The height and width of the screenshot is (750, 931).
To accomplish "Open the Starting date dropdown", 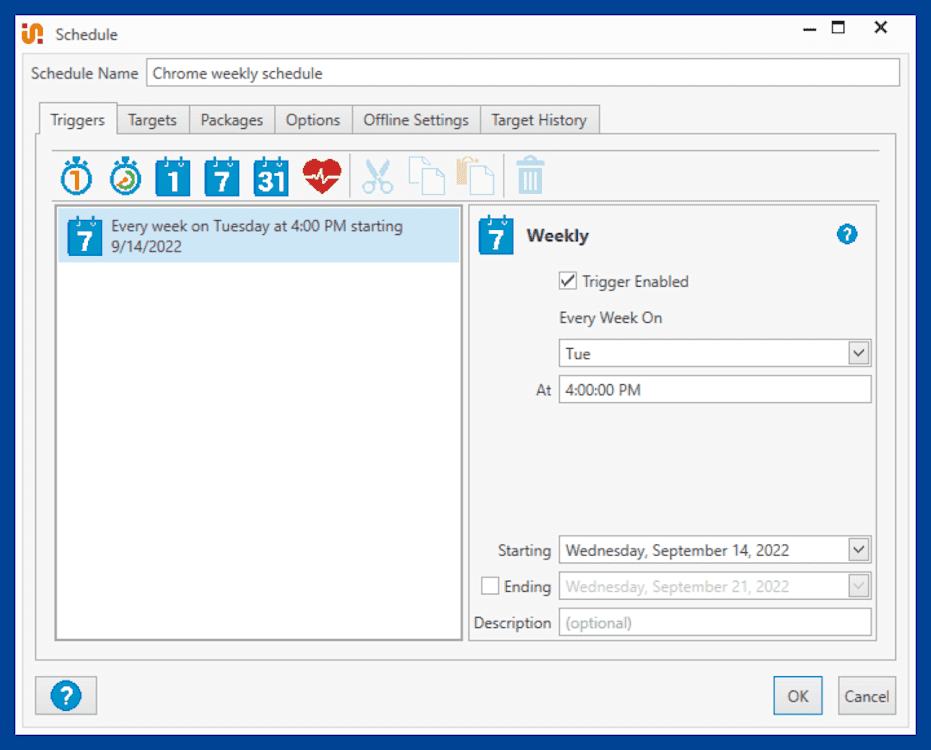I will [858, 549].
